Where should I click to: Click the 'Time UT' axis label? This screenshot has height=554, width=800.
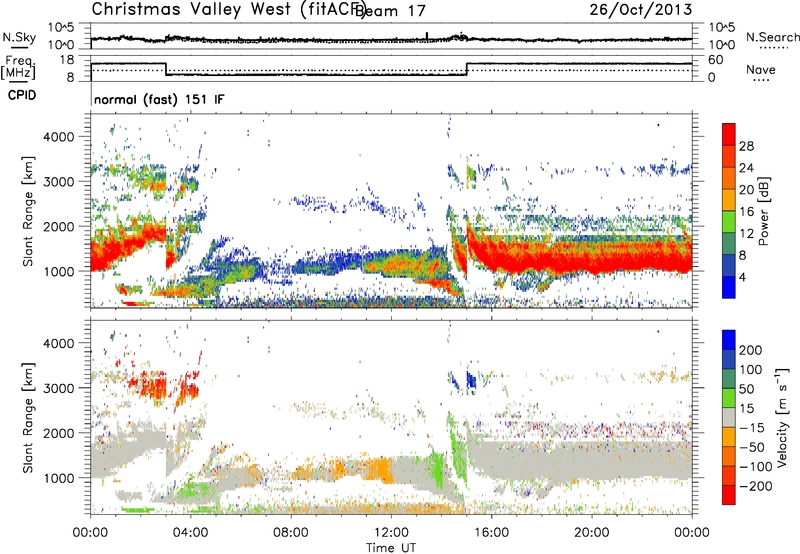[x=391, y=548]
